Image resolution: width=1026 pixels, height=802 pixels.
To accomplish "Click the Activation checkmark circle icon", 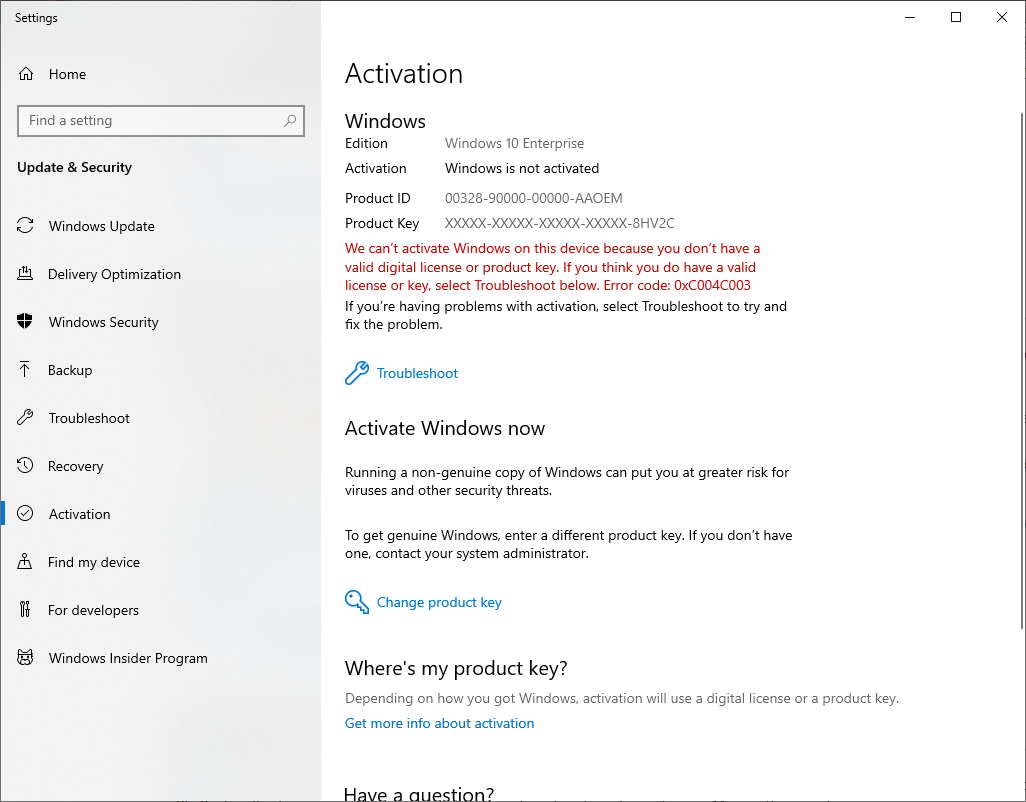I will (25, 514).
